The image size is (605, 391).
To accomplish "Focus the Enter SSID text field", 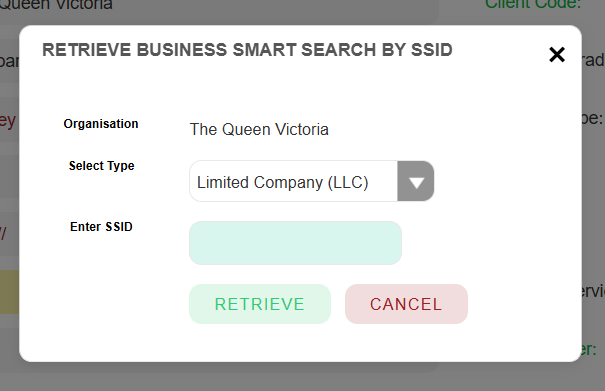I will pos(295,243).
